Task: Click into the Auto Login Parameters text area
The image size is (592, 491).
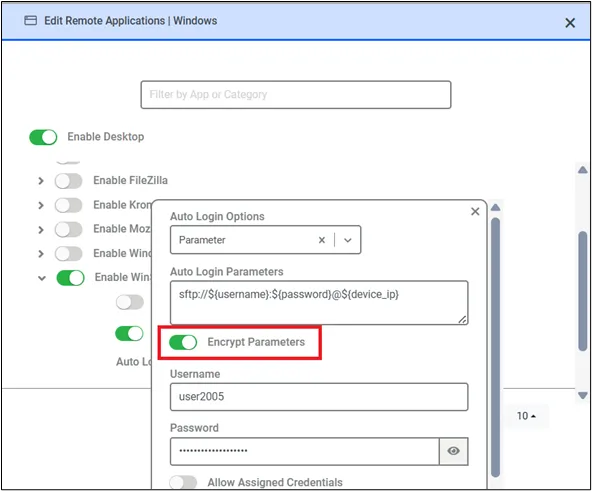Action: pyautogui.click(x=319, y=303)
